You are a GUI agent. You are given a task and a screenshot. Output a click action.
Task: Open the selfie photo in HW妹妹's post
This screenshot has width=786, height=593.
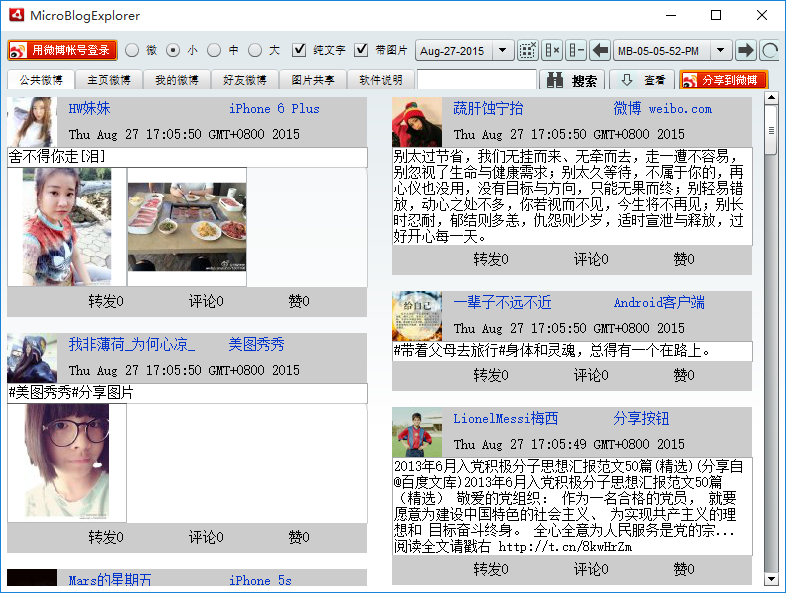pyautogui.click(x=67, y=227)
